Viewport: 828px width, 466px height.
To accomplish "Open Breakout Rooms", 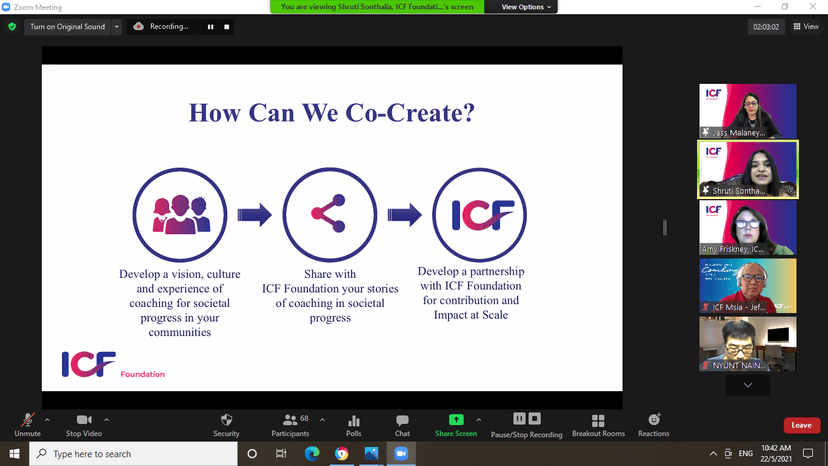I will 598,425.
